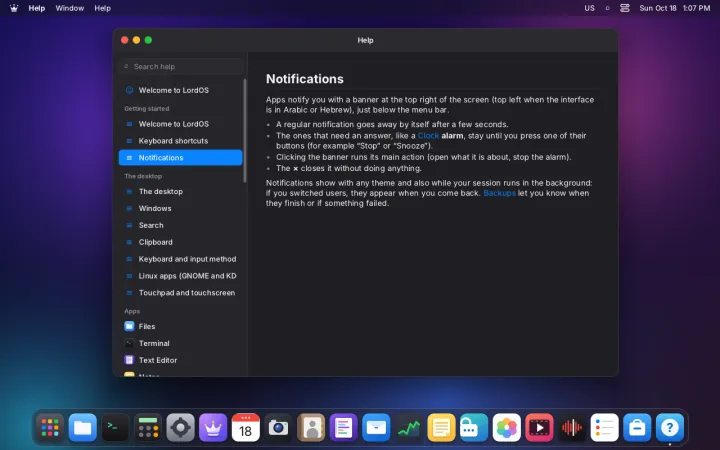The image size is (720, 450).
Task: Open the Files app help entry
Action: [x=180, y=326]
